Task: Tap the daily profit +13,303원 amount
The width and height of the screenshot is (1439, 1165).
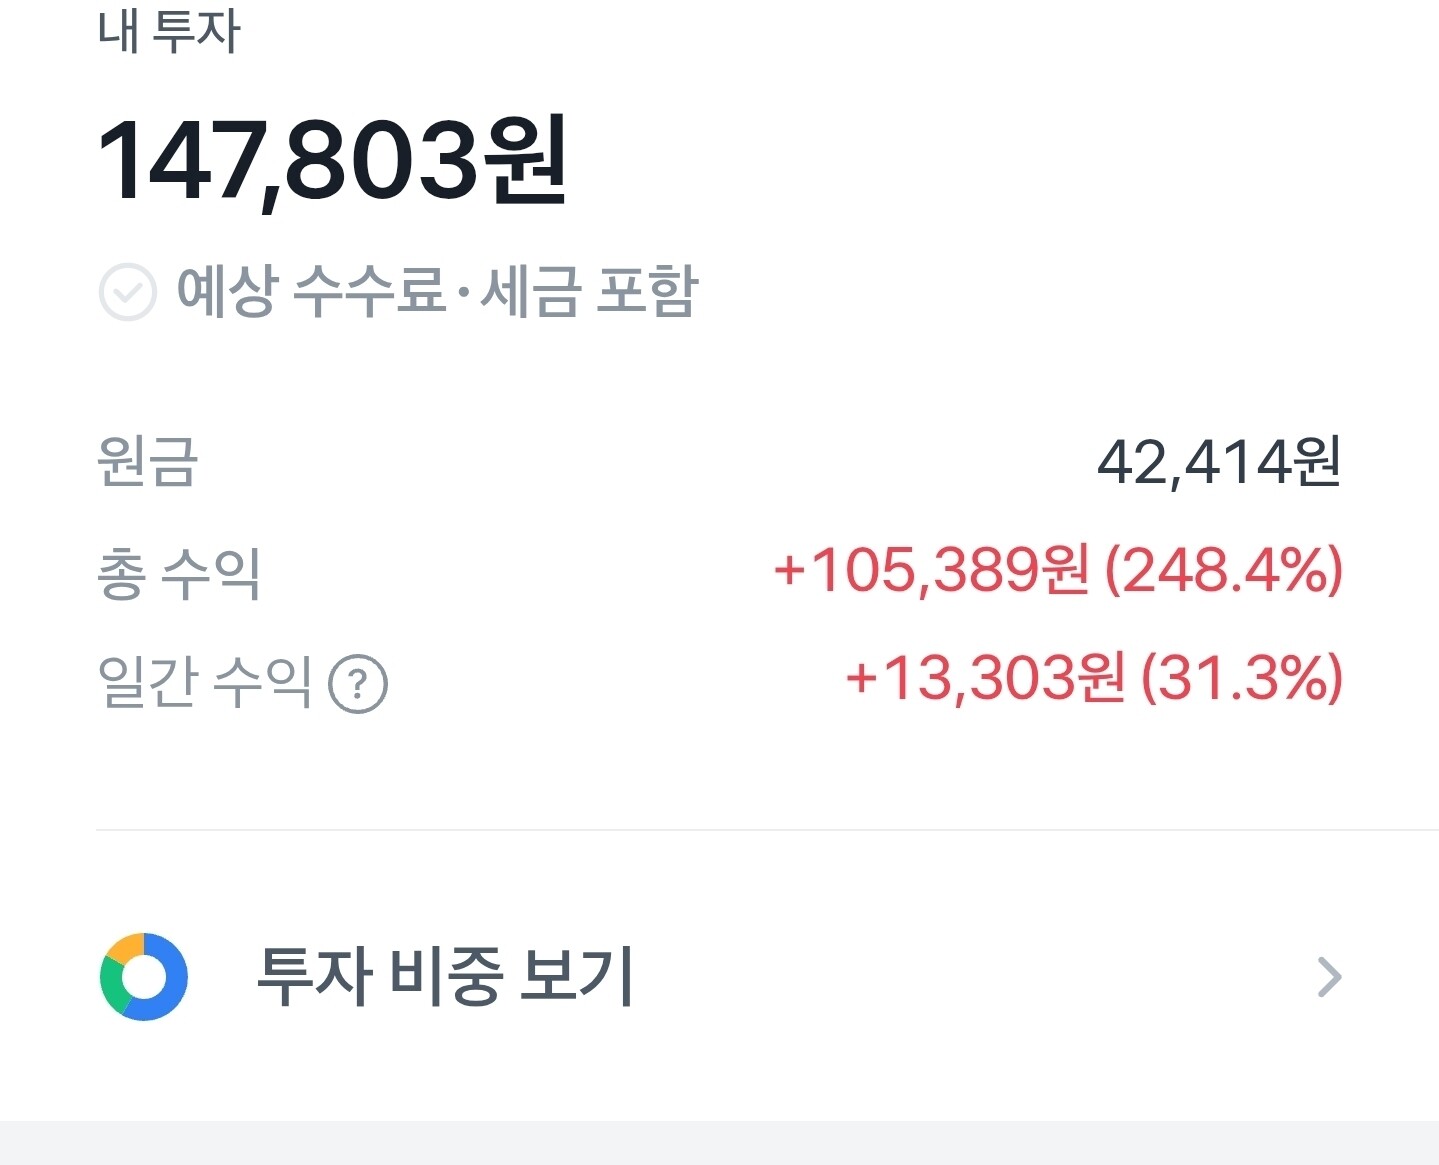Action: (x=986, y=679)
